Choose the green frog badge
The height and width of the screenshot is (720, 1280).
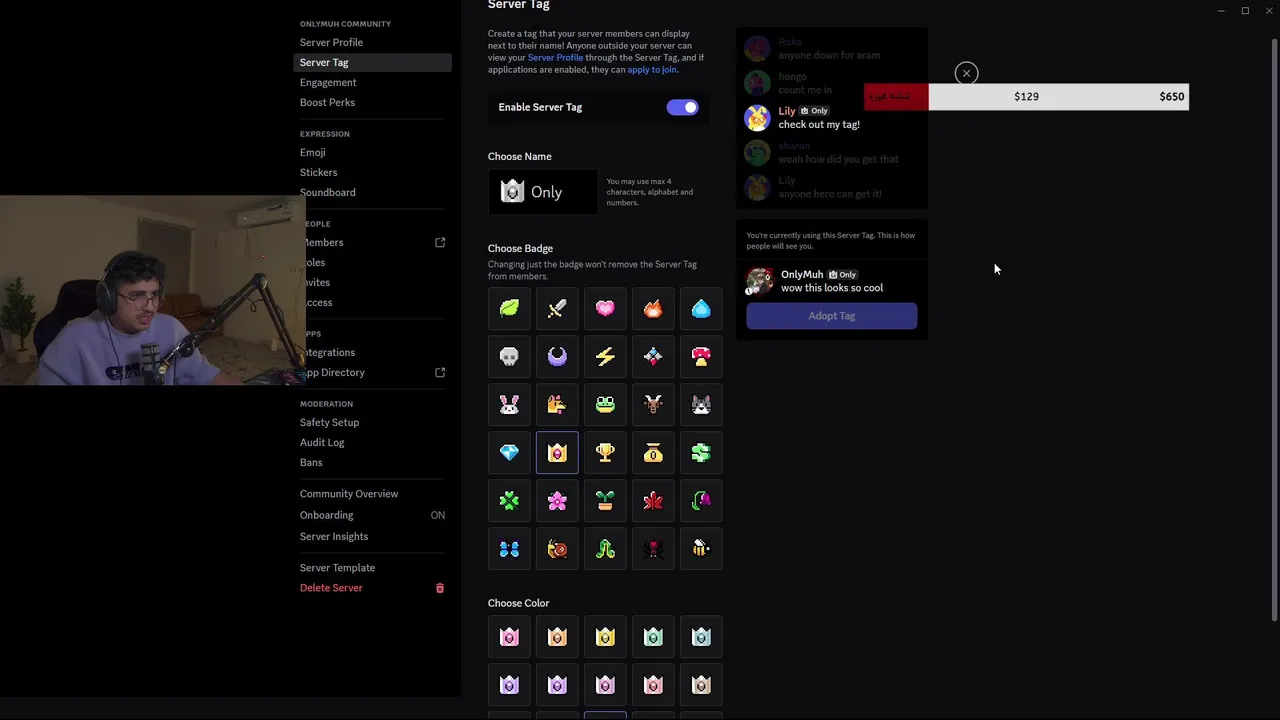[x=605, y=404]
